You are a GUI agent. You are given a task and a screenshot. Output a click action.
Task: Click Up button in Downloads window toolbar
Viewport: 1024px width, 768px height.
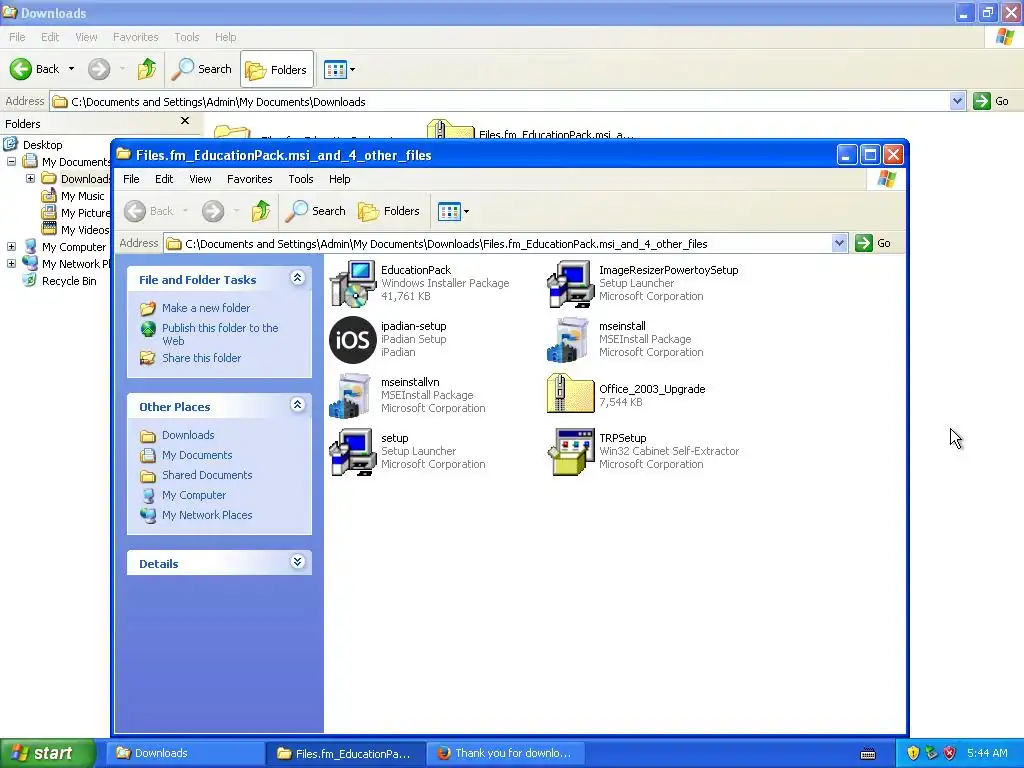147,69
